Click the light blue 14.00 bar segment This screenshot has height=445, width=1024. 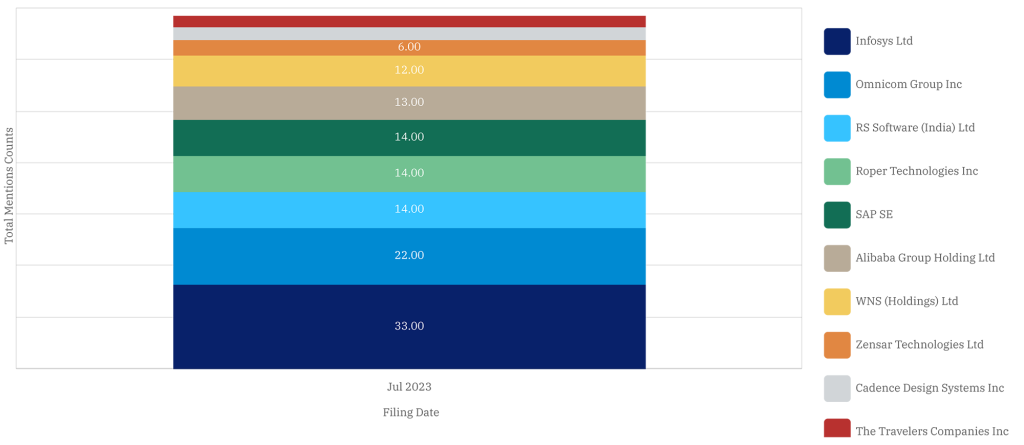pyautogui.click(x=409, y=209)
